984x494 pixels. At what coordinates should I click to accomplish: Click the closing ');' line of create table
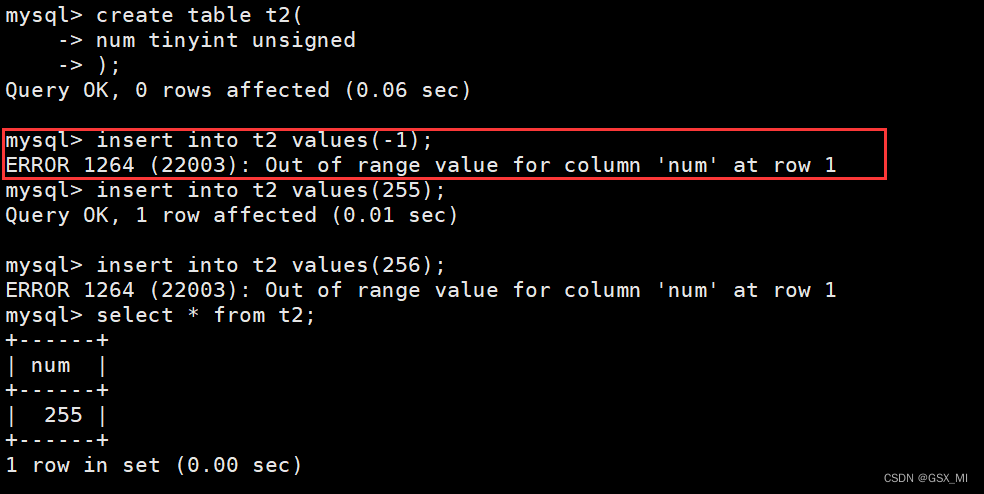point(89,65)
